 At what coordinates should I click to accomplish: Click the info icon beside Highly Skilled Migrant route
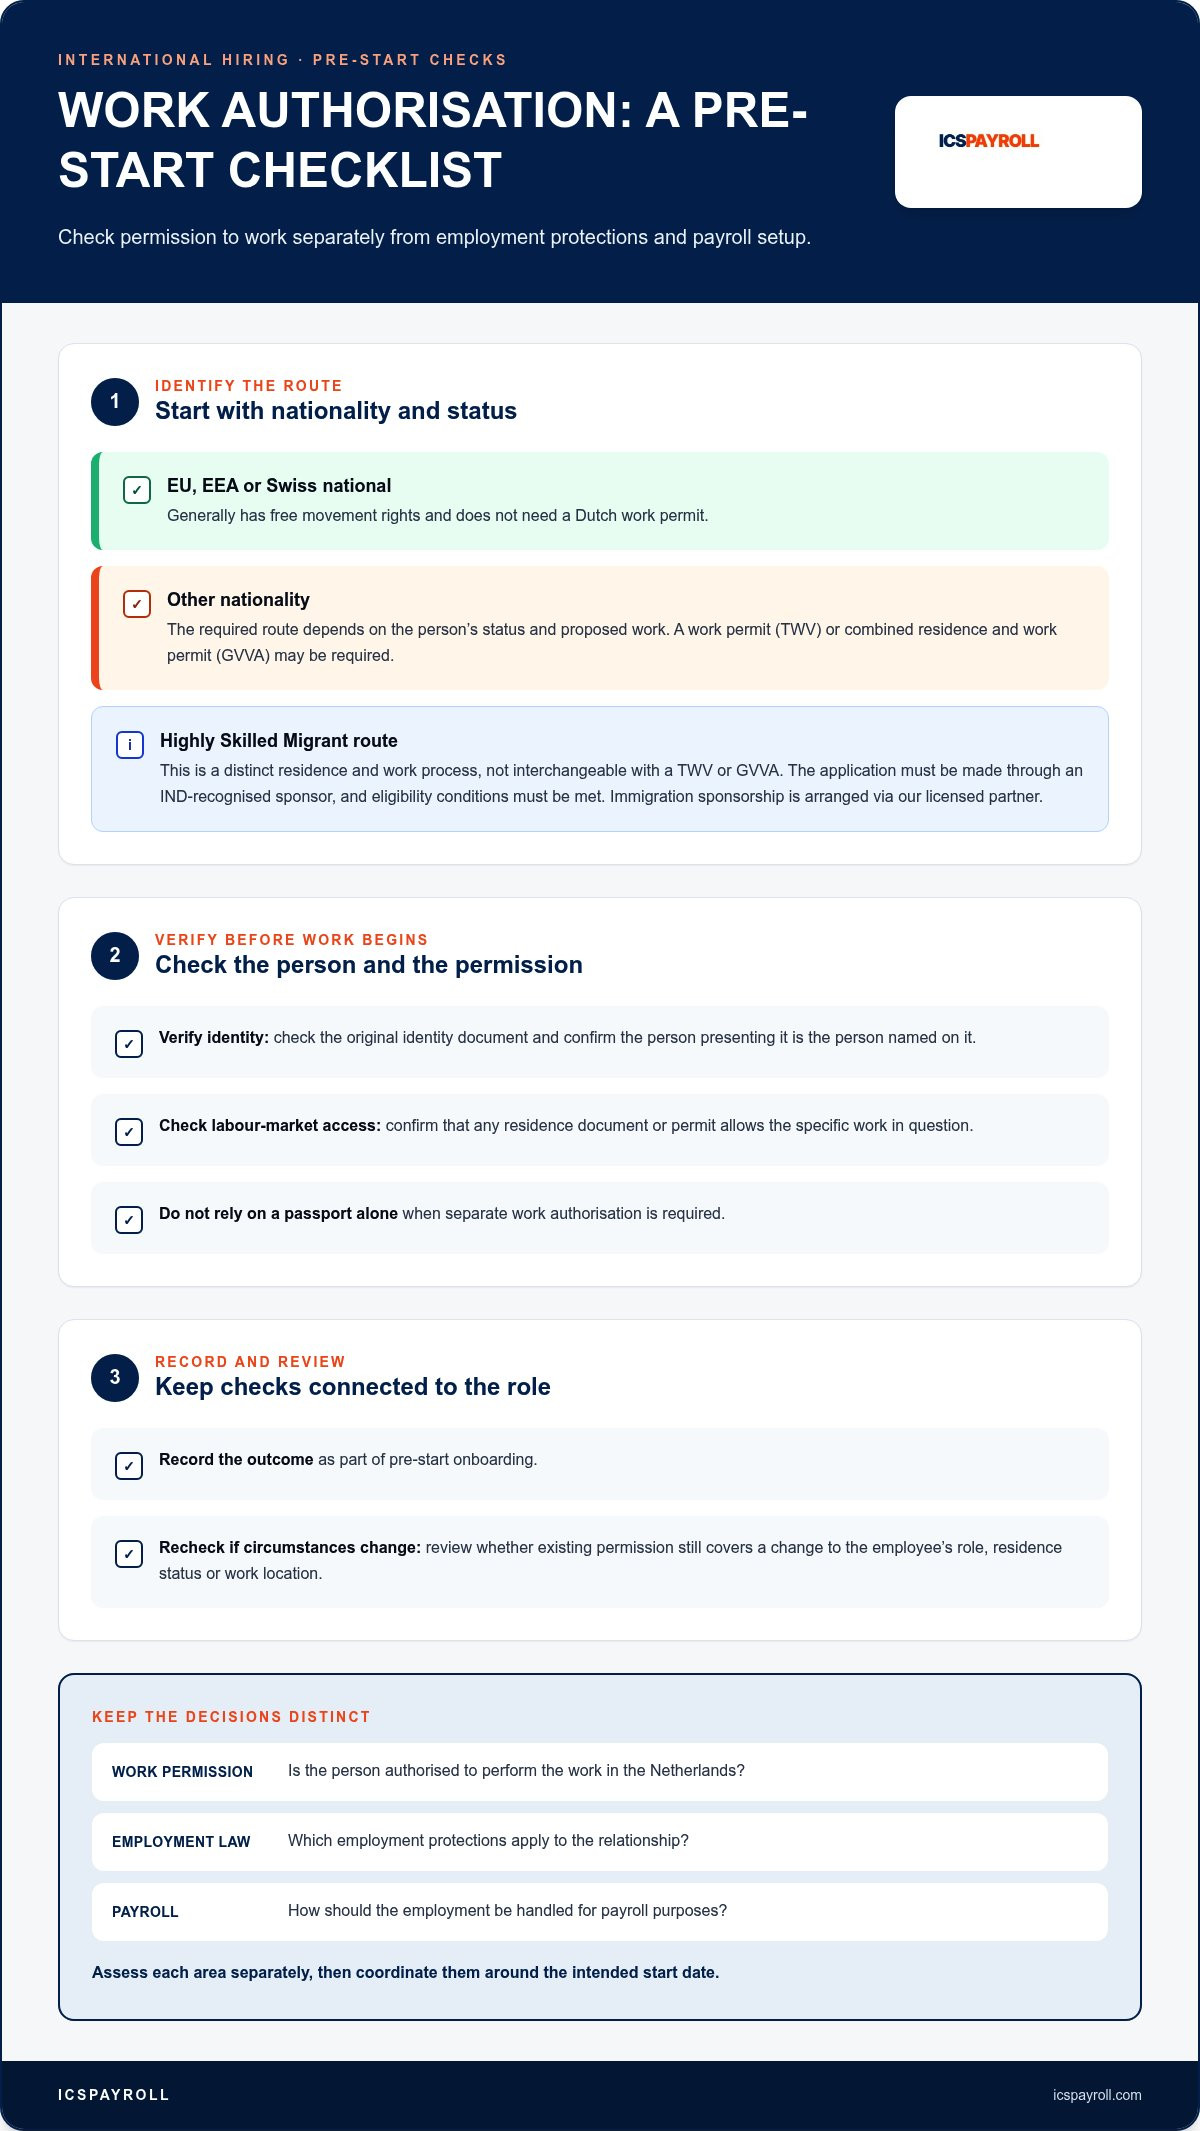130,745
